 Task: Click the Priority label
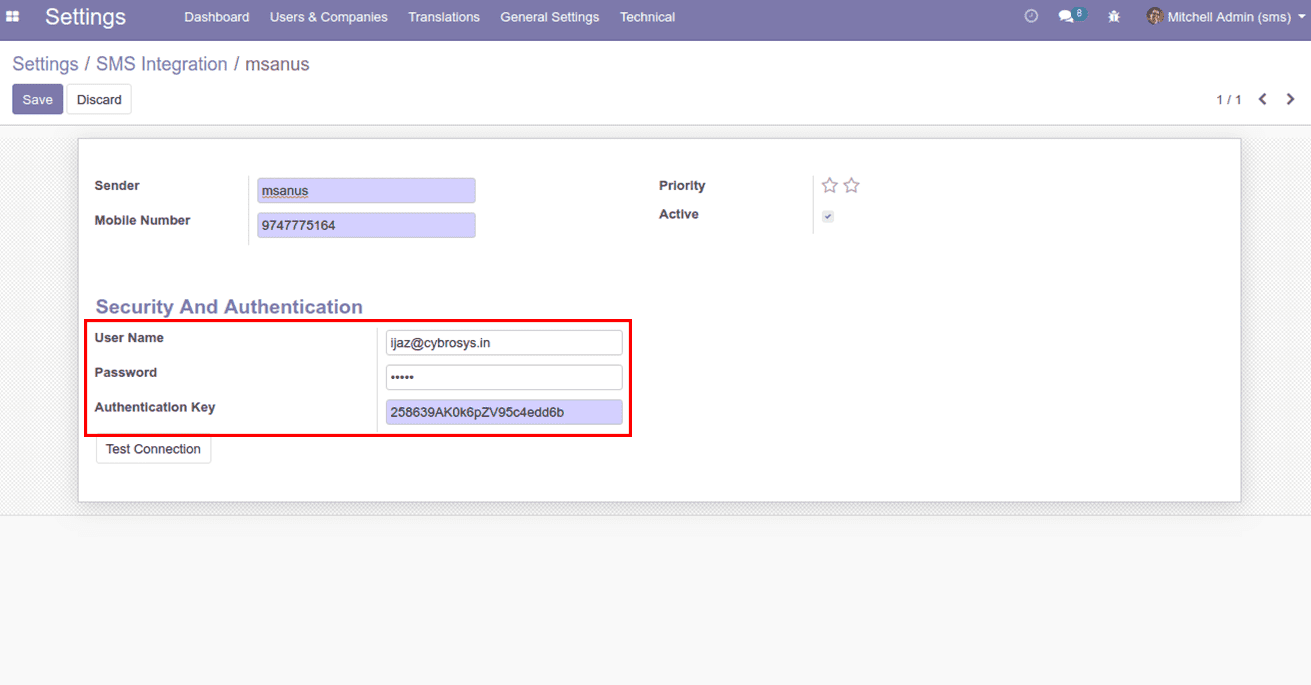[682, 185]
